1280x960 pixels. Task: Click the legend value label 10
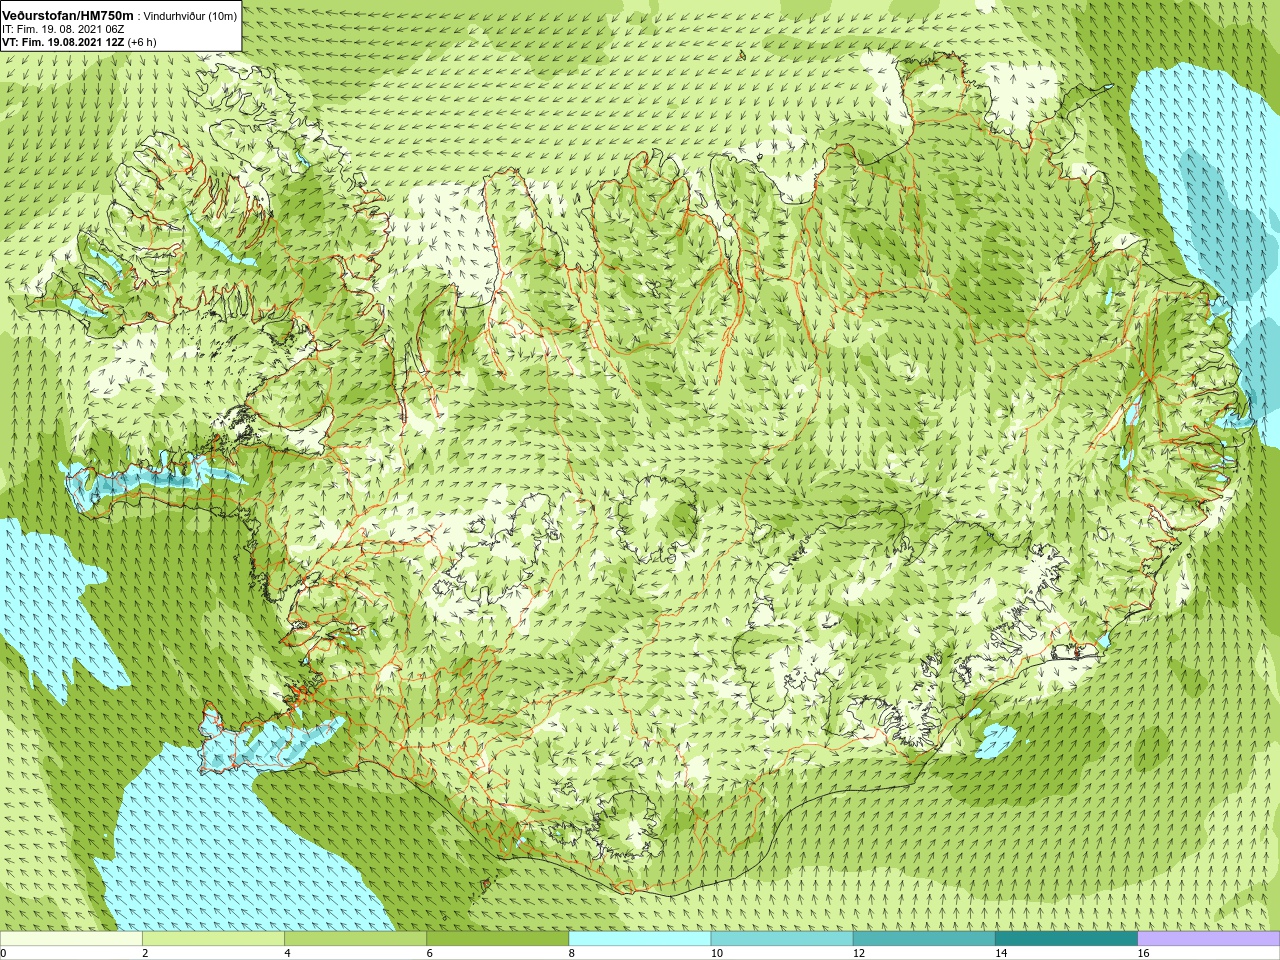(717, 953)
